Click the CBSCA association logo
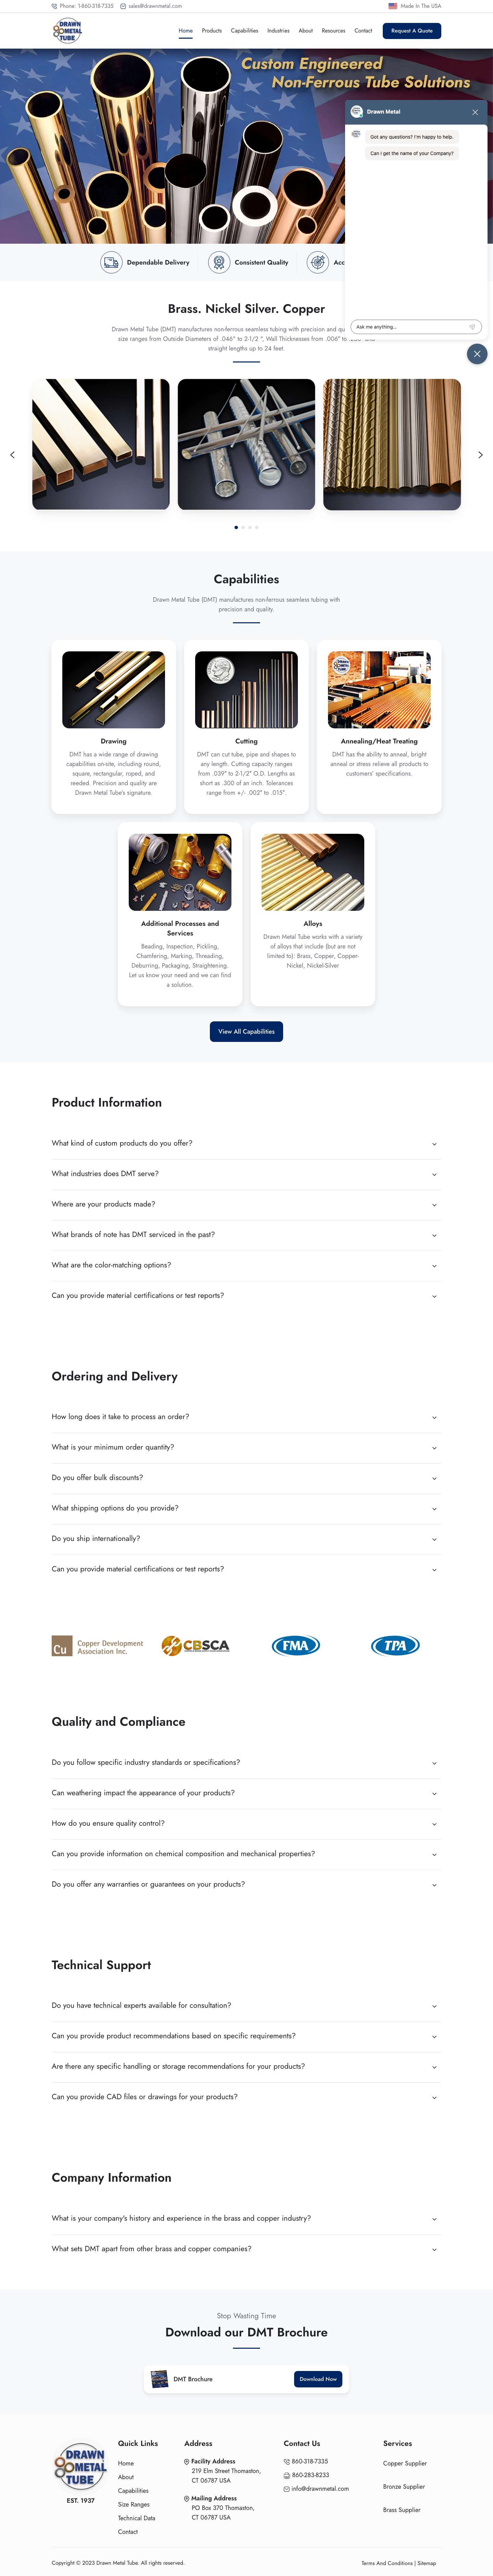The image size is (493, 2576). [x=196, y=1645]
